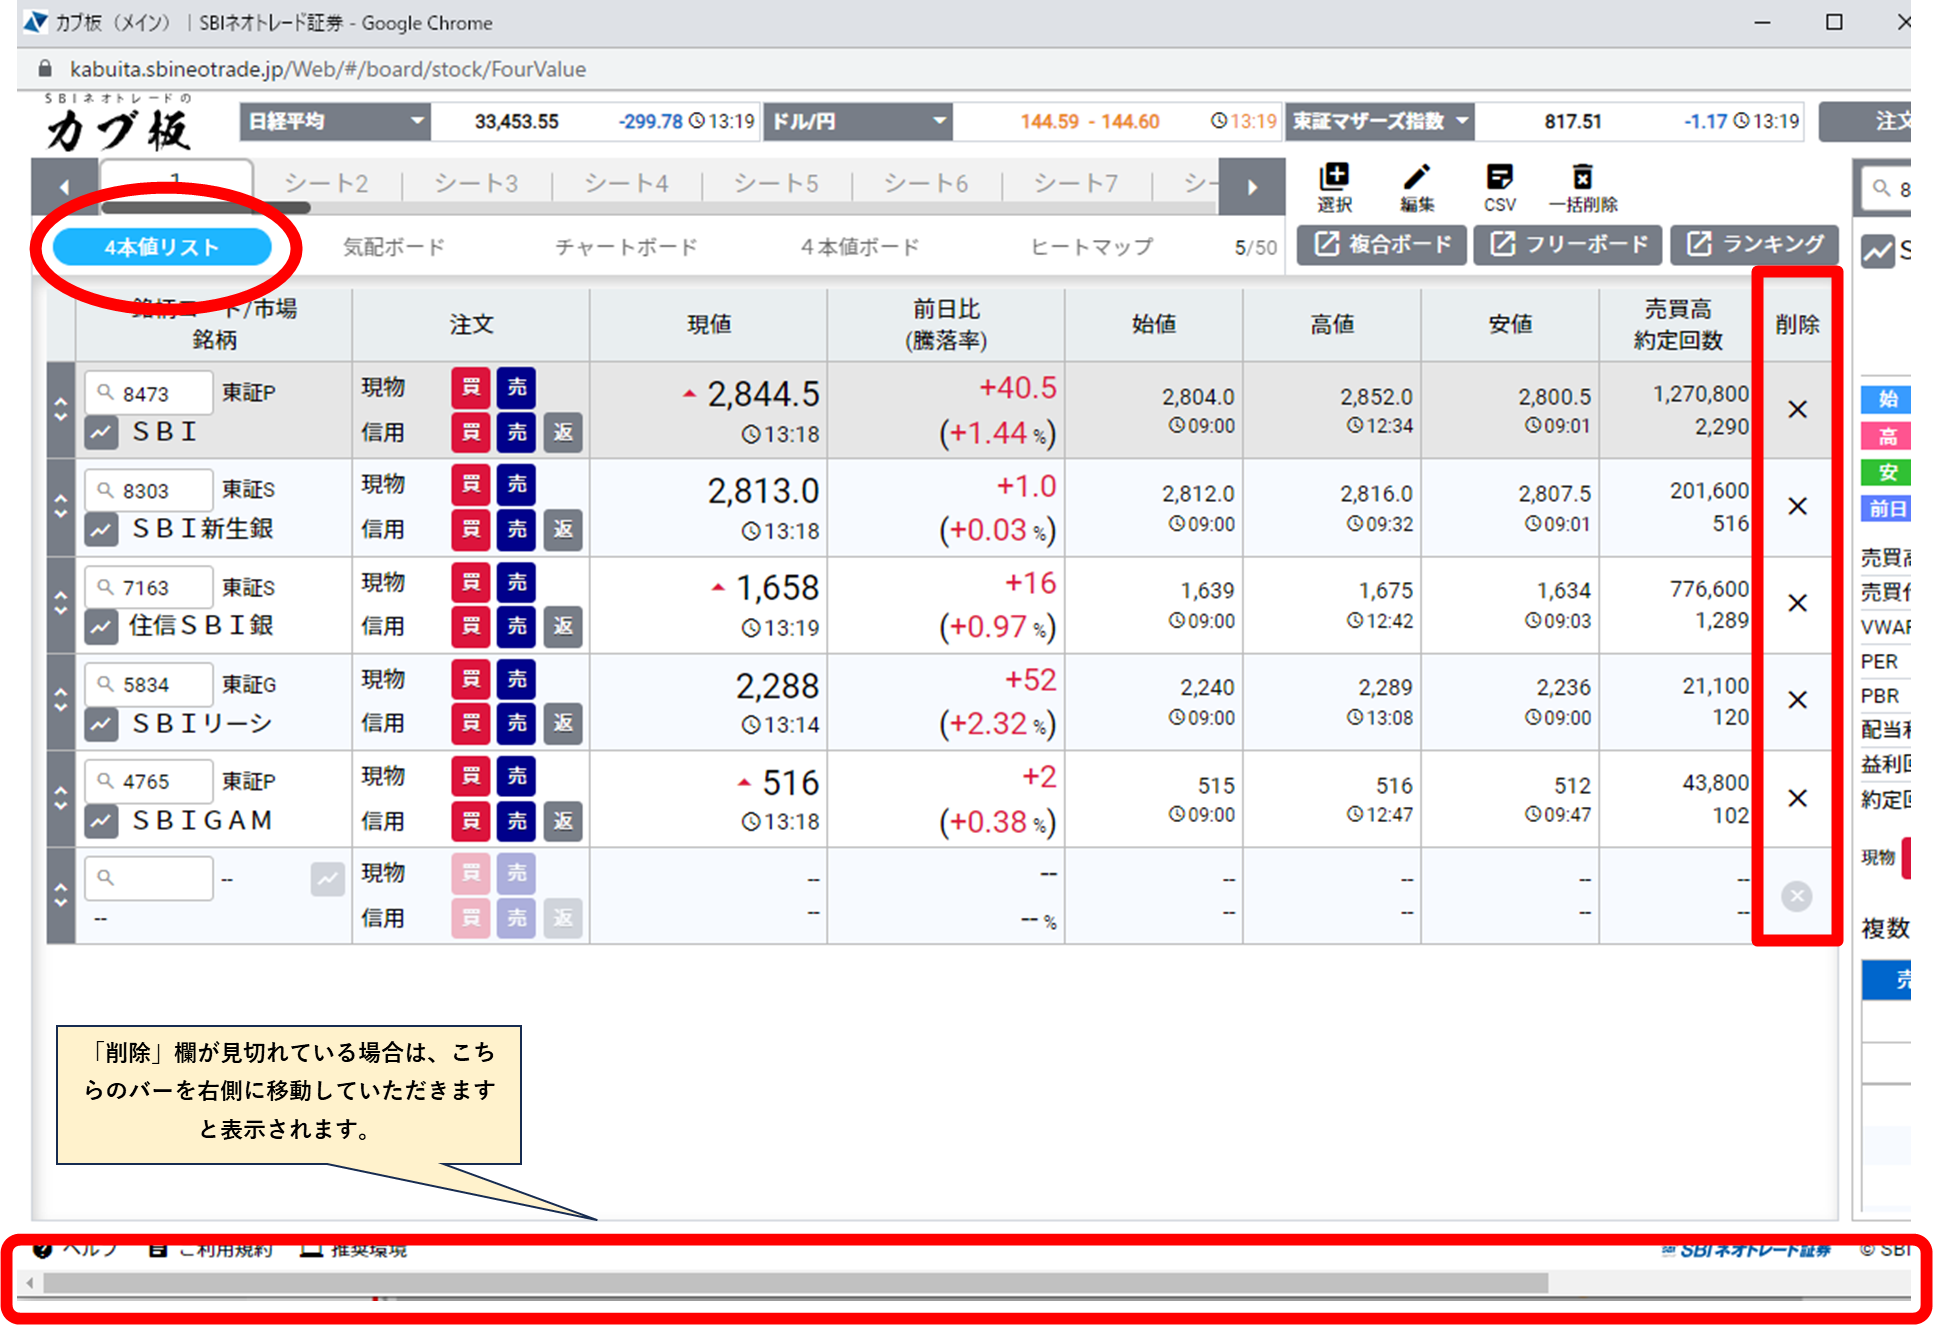Click 信用 repay (返) button for 5834
This screenshot has height=1325, width=1933.
click(x=563, y=723)
